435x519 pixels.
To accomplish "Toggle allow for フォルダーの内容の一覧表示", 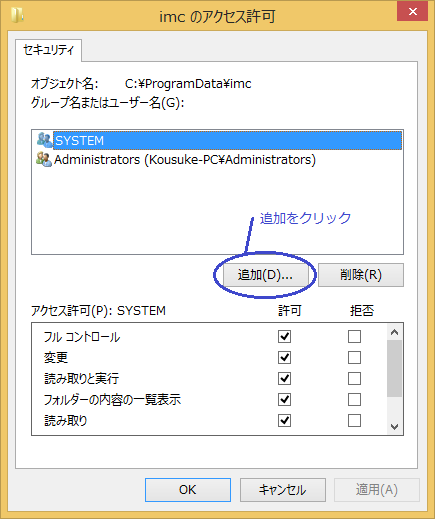I will (x=284, y=399).
